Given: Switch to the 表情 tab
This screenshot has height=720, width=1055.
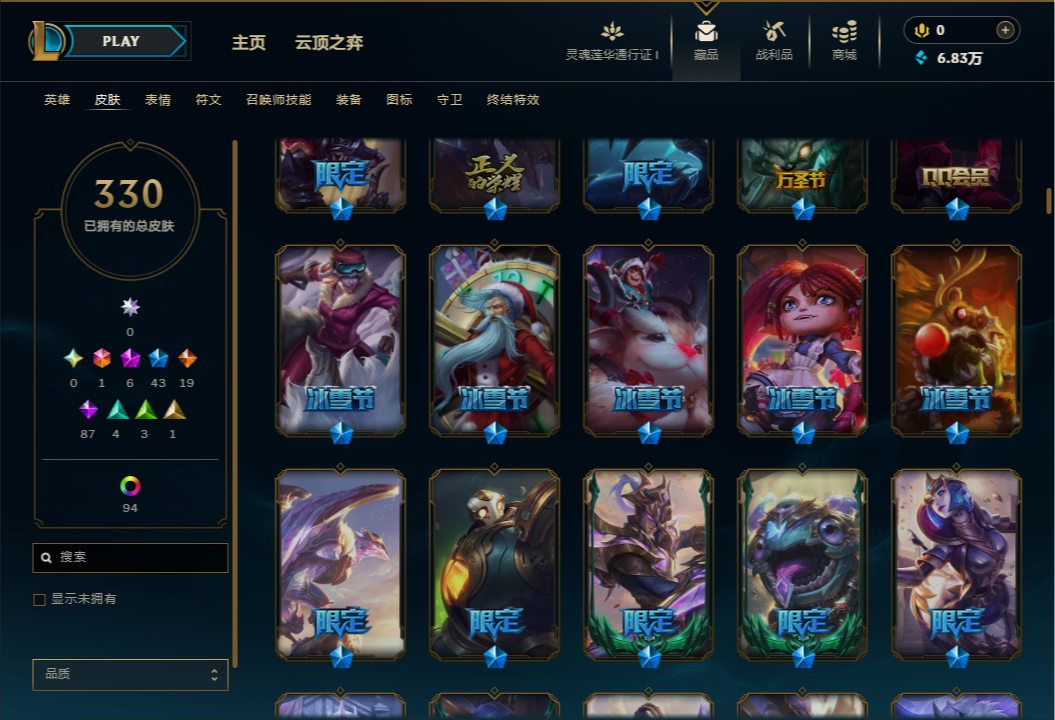Looking at the screenshot, I should point(158,100).
